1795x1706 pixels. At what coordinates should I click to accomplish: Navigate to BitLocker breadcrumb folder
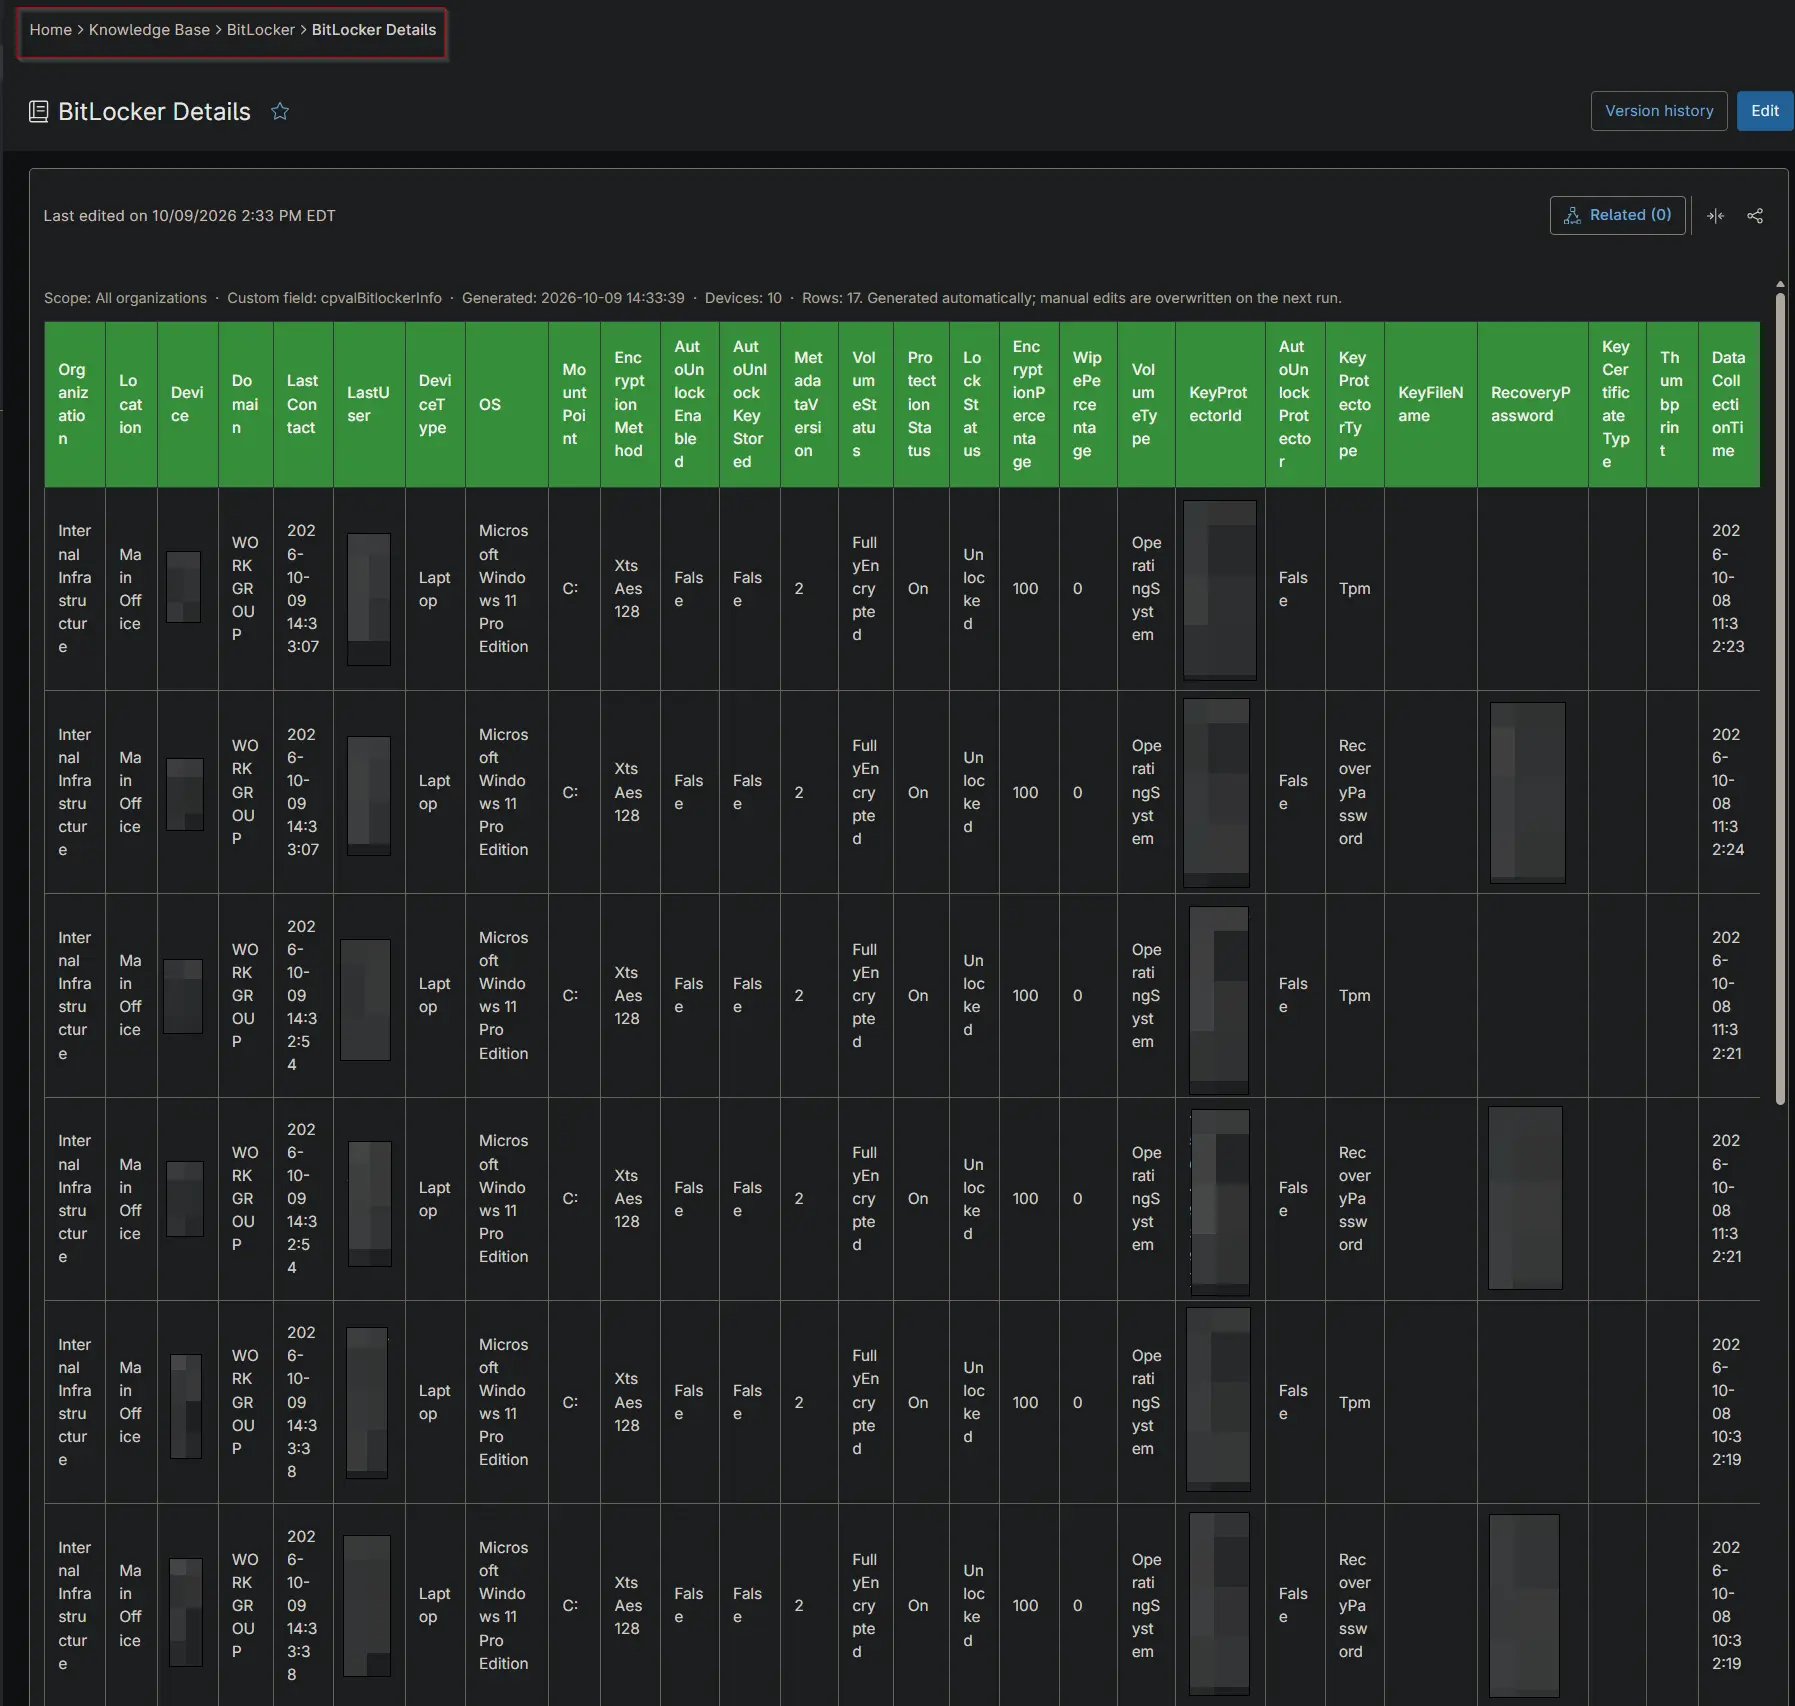click(260, 30)
